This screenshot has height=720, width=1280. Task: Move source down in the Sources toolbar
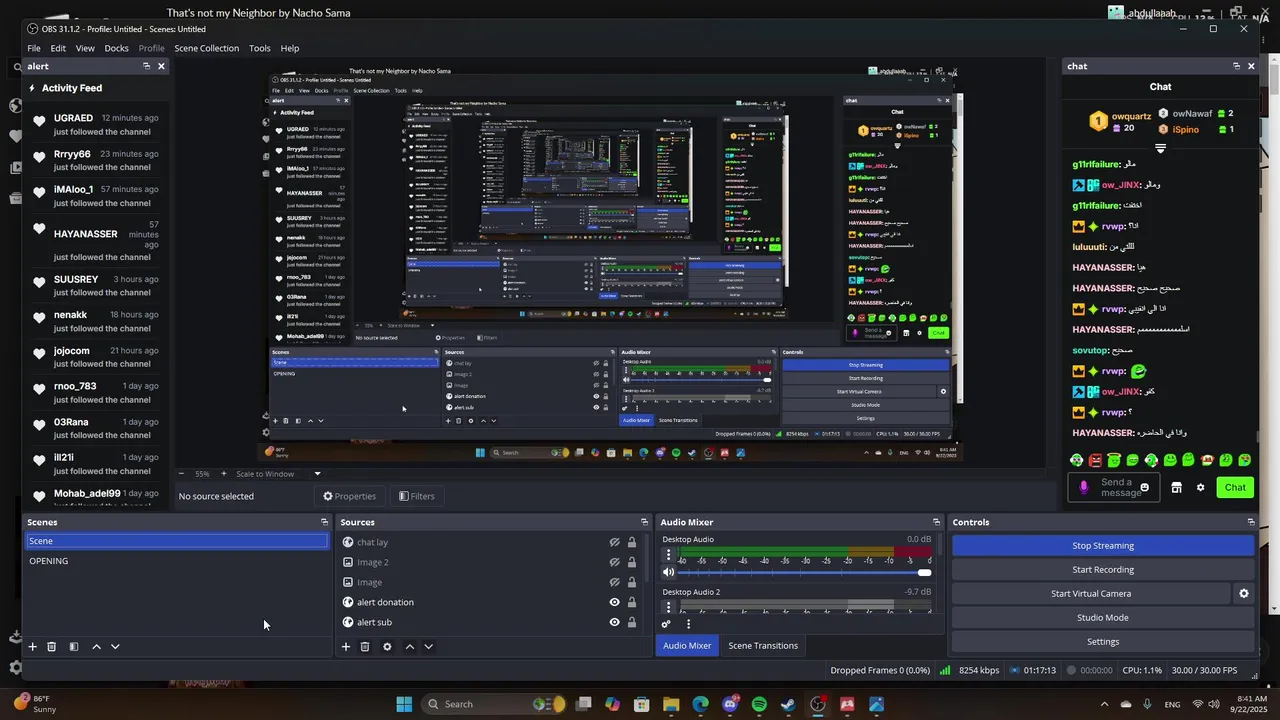tap(428, 647)
